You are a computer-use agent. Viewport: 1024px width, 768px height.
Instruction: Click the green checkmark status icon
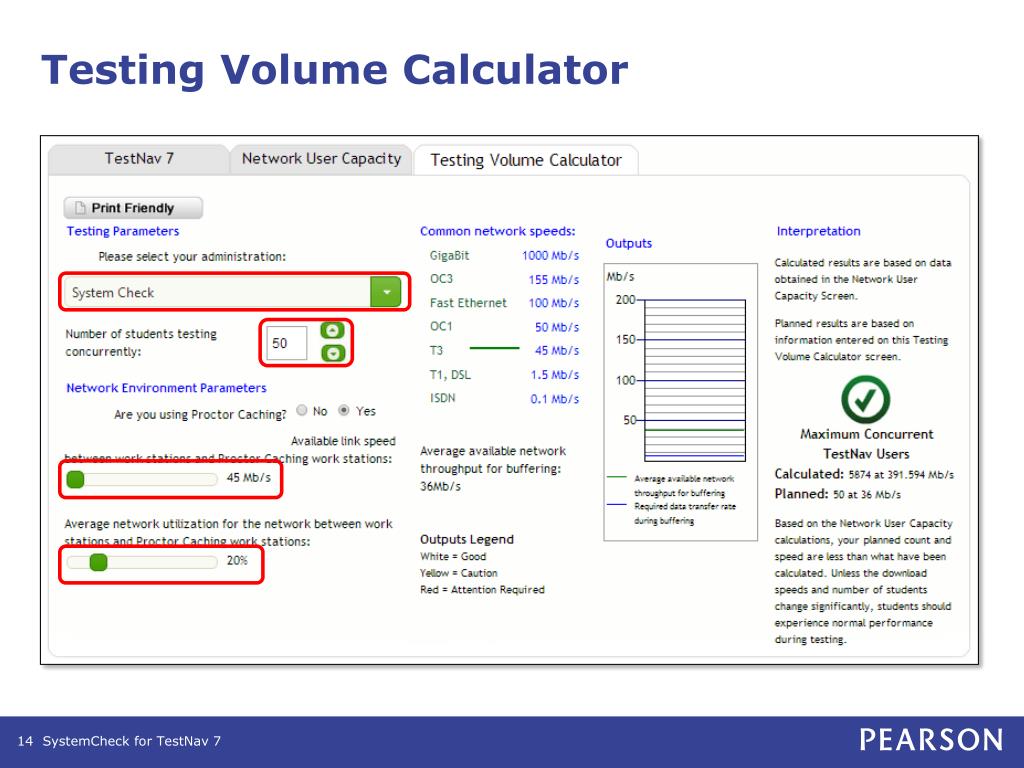tap(865, 400)
